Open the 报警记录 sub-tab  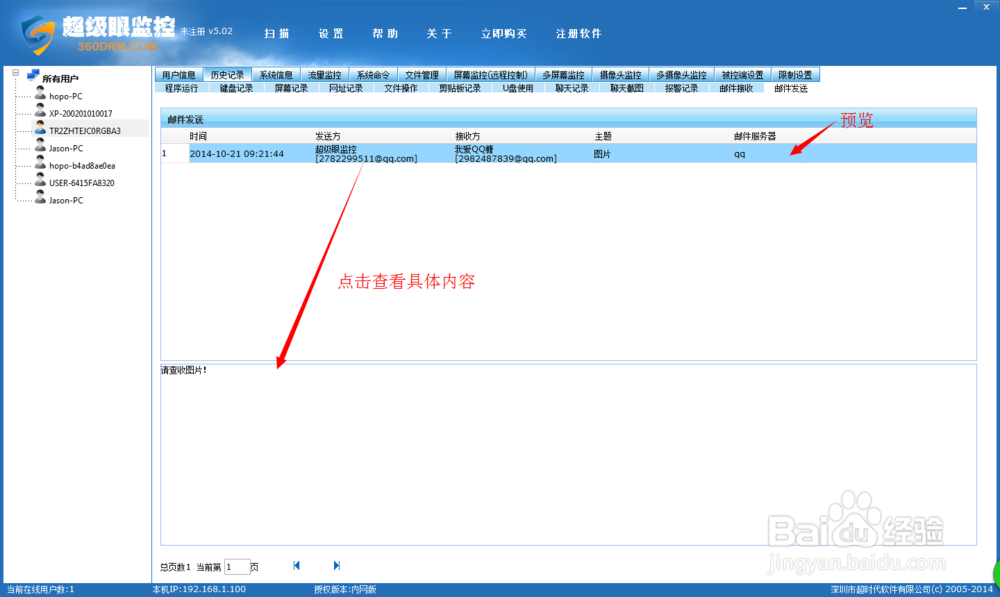681,89
